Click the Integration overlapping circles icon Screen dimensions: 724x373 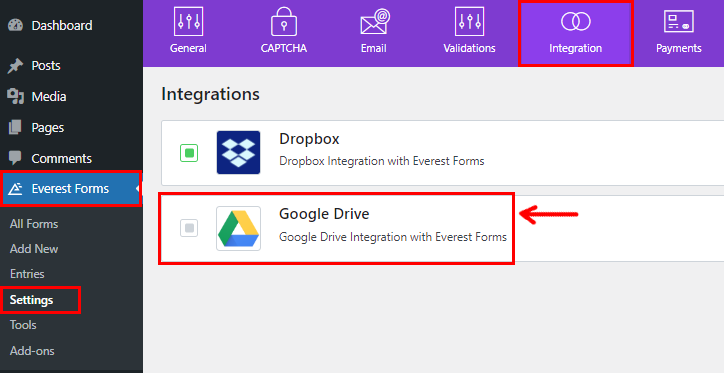576,21
